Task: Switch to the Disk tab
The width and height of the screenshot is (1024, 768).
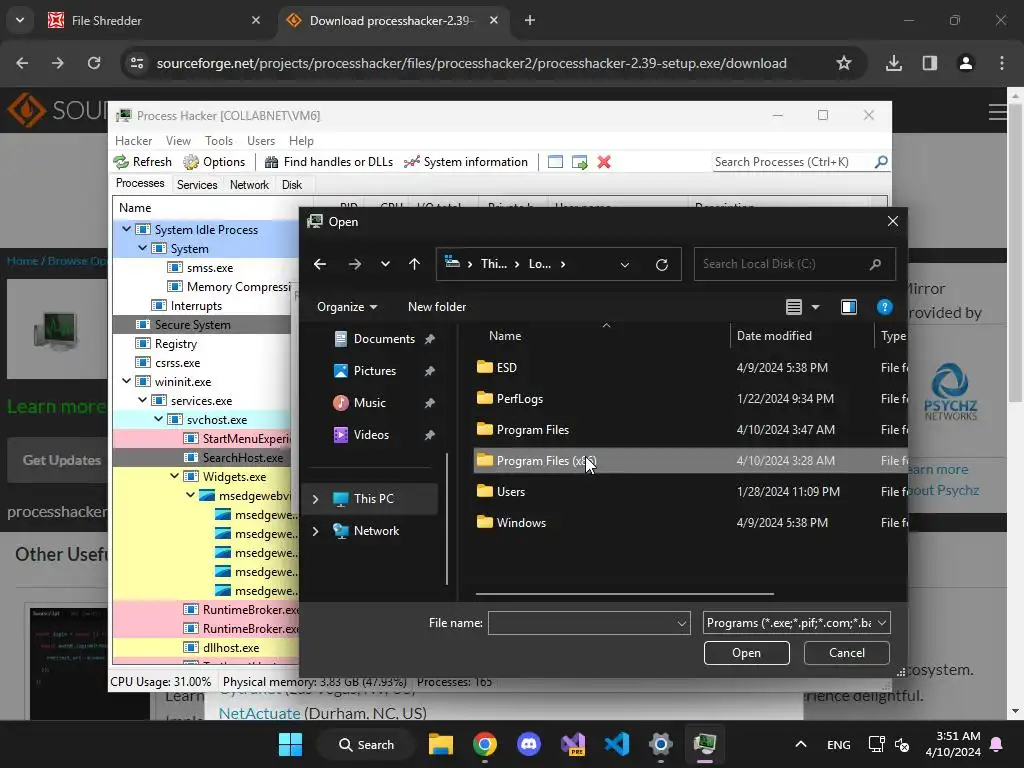Action: (x=292, y=185)
